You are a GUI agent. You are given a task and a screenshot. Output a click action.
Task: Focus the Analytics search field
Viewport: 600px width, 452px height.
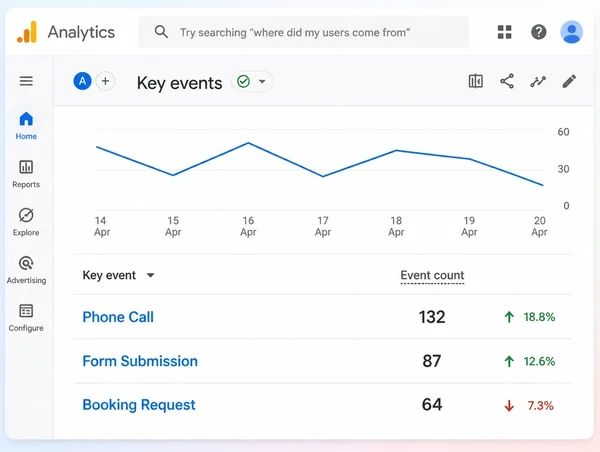[303, 32]
